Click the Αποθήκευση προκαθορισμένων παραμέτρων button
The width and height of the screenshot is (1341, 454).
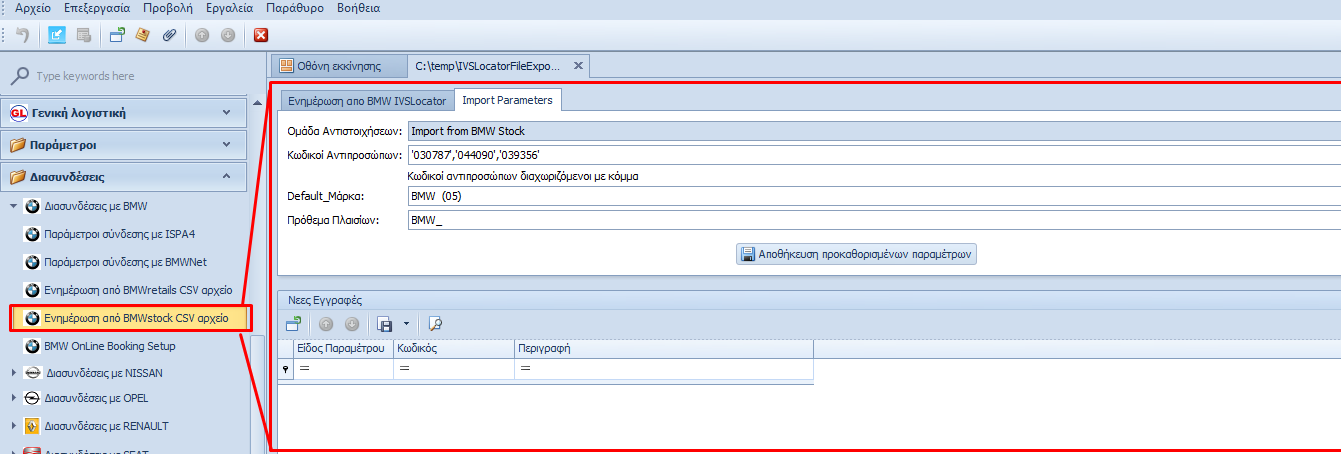pos(856,254)
